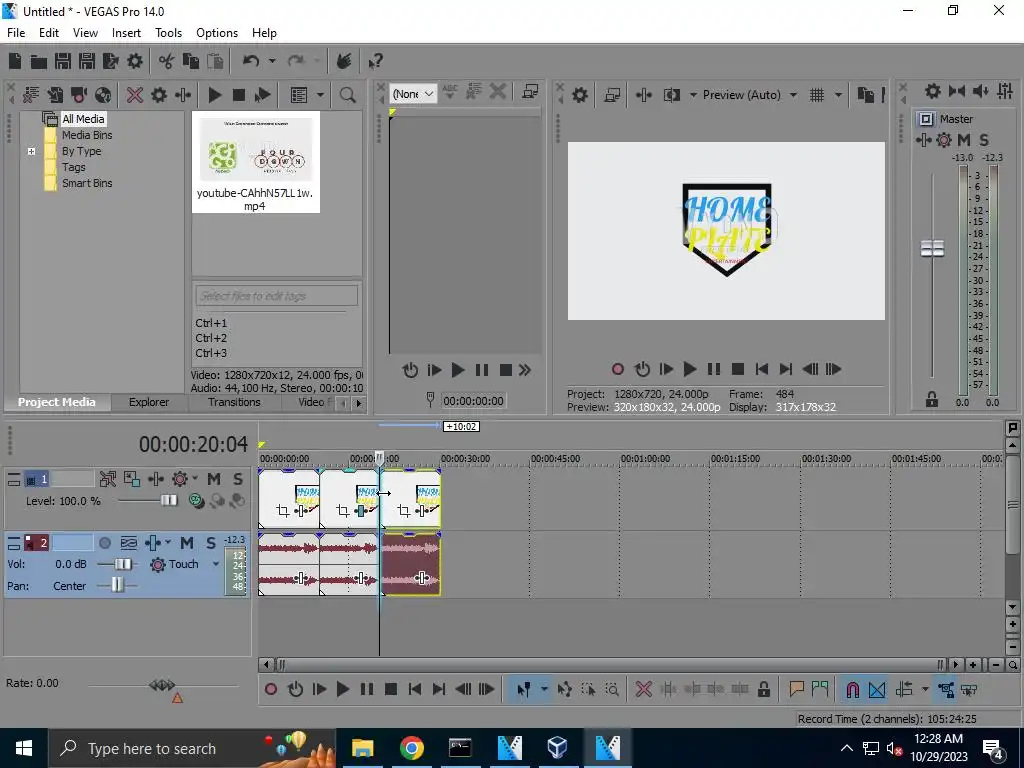Click the Trimmer play button
Screen dimensions: 1024x768
[x=458, y=370]
